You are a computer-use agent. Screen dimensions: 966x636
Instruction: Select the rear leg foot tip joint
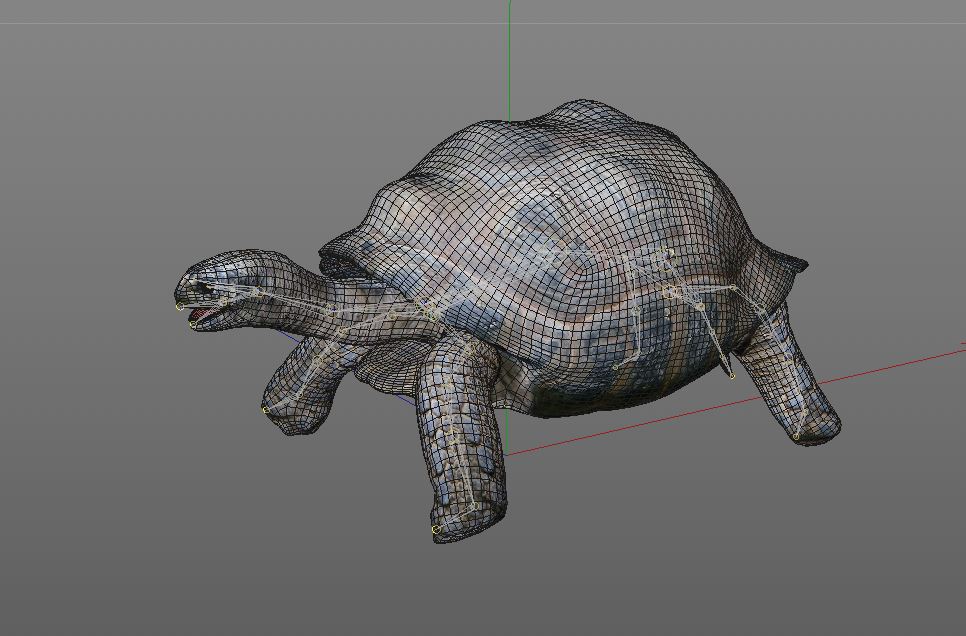tap(796, 436)
